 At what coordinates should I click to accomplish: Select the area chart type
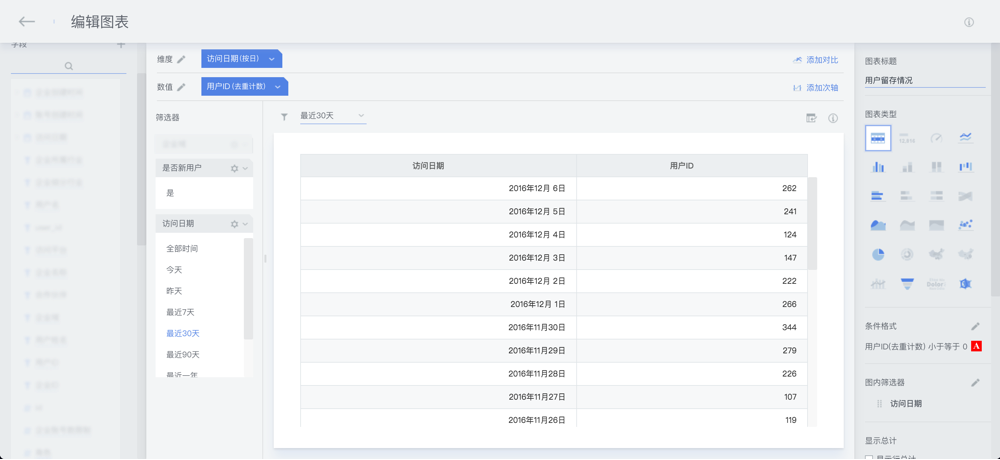pyautogui.click(x=878, y=225)
